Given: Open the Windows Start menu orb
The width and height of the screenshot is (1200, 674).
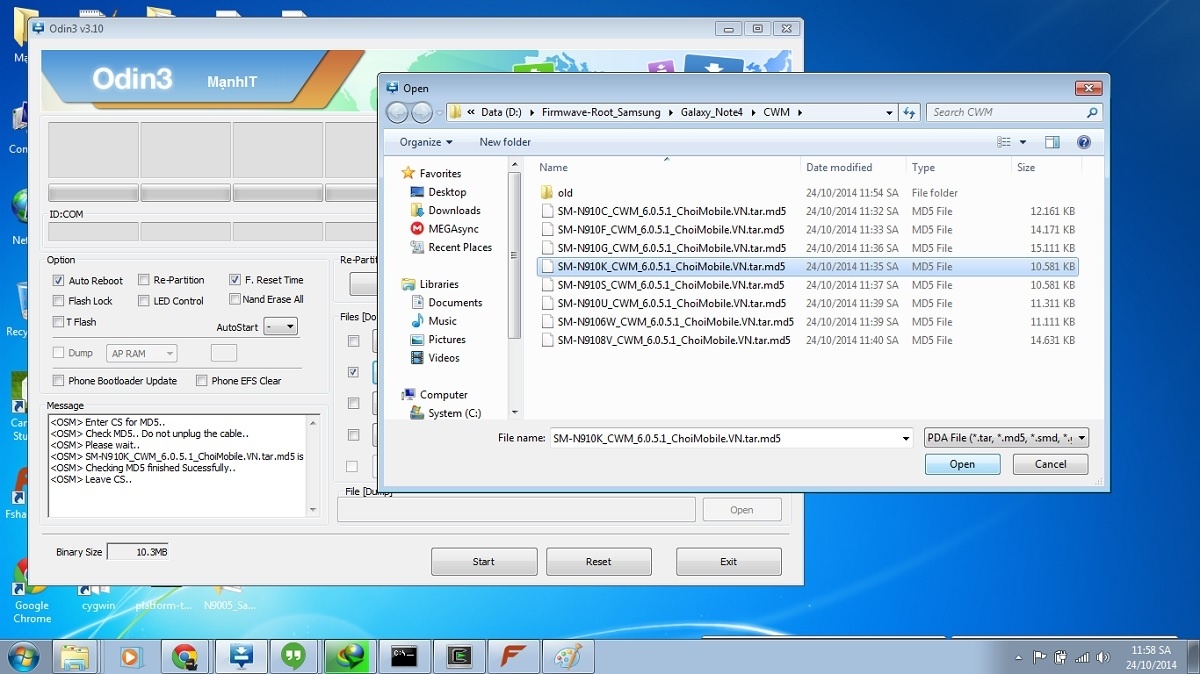Looking at the screenshot, I should tap(22, 657).
